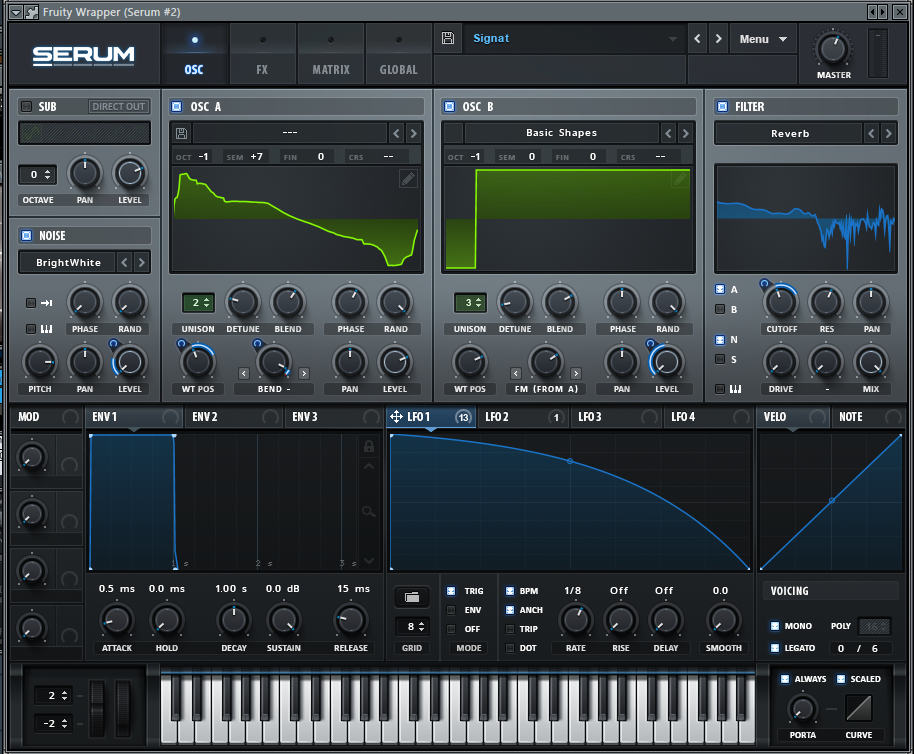Image resolution: width=914 pixels, height=754 pixels.
Task: Select the ENV 3 tab
Action: coord(332,417)
